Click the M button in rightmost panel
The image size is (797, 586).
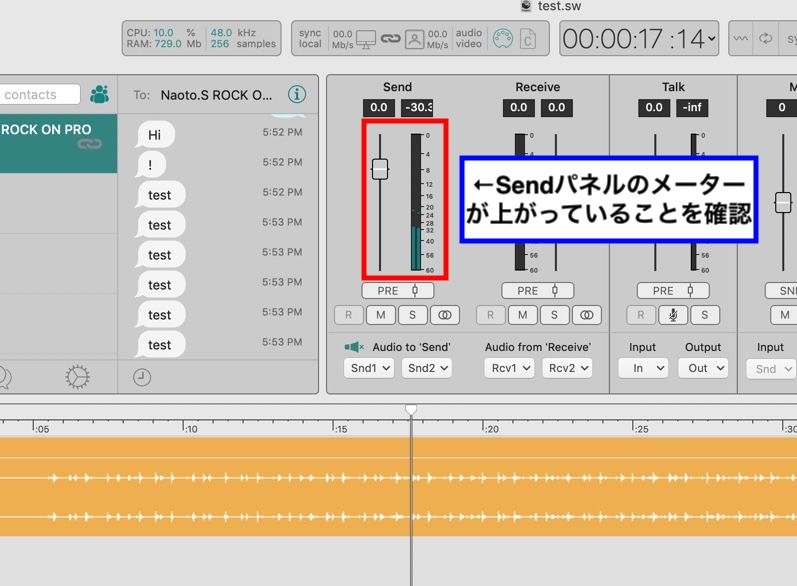point(784,315)
